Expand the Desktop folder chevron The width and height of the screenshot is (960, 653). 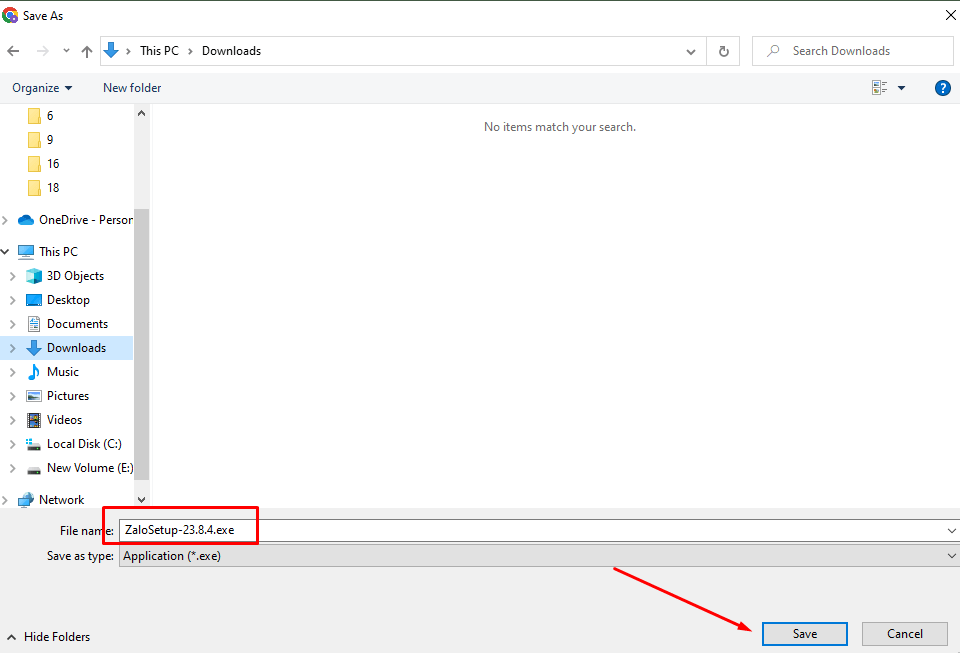click(12, 300)
